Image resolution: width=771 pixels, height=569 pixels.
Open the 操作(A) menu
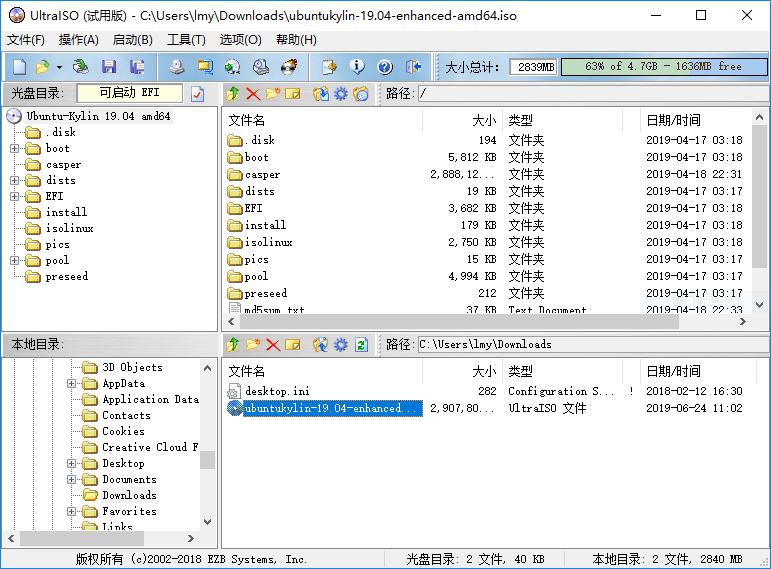point(79,40)
